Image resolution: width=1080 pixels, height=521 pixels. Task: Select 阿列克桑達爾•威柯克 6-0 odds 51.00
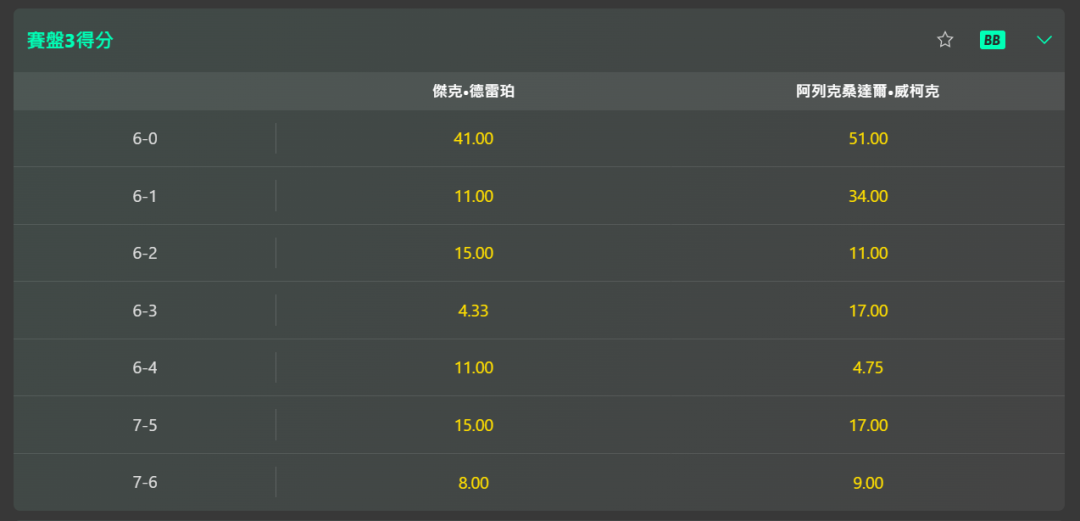pyautogui.click(x=868, y=139)
